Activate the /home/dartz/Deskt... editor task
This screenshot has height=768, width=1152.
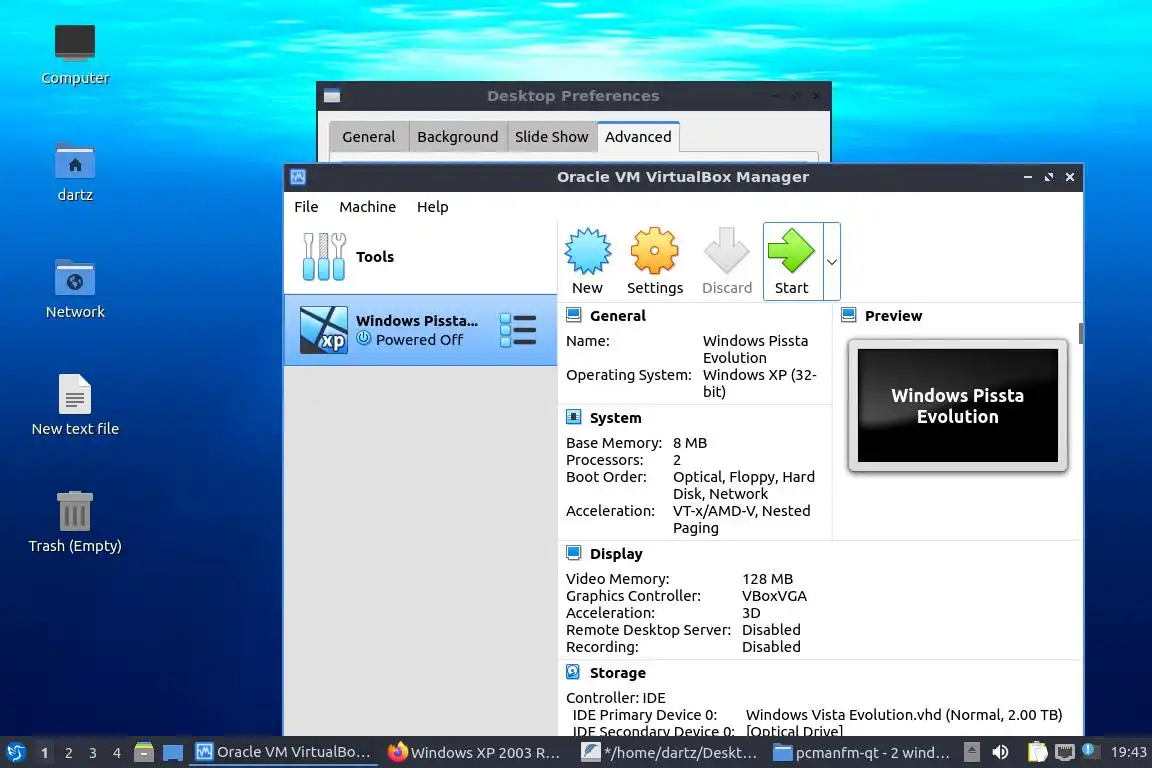pos(669,753)
